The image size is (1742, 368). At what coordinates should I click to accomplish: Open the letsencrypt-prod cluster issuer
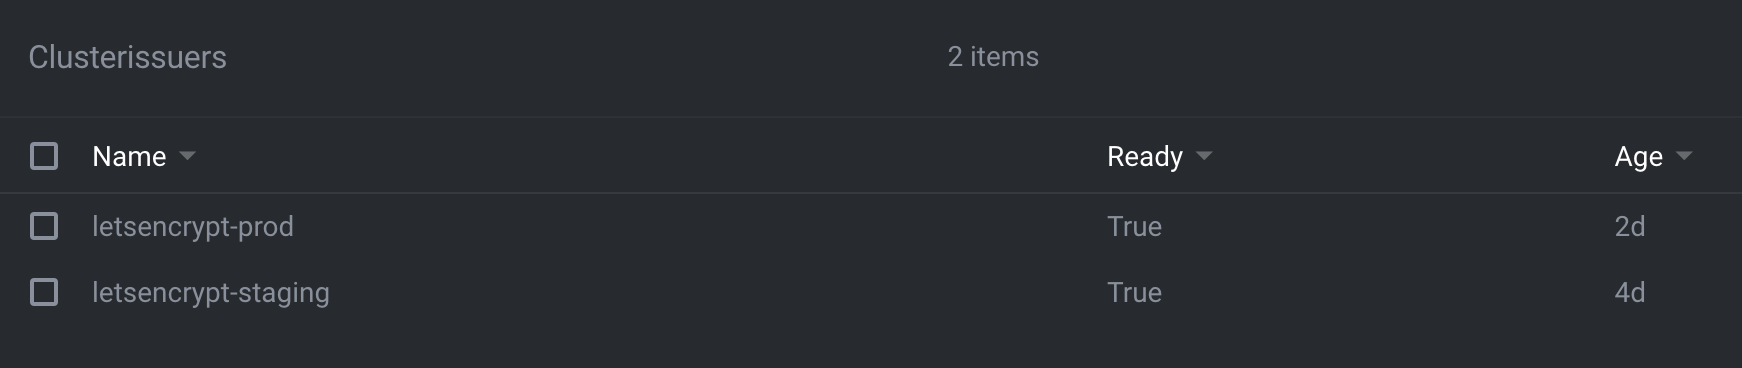193,227
